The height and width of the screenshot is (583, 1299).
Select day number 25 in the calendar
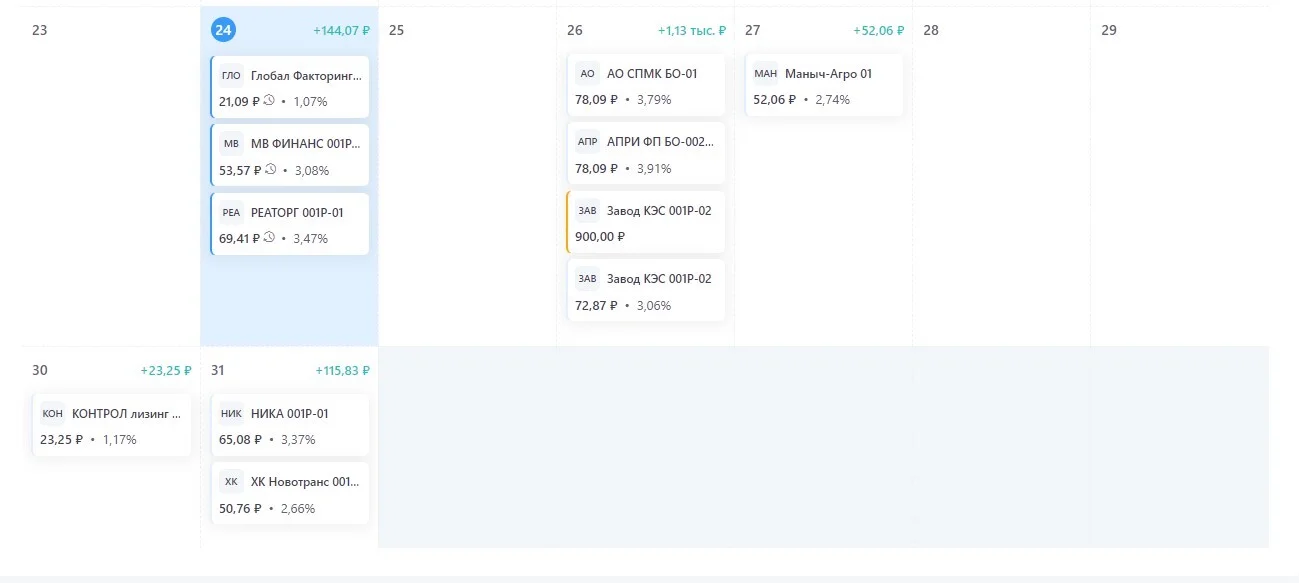coord(396,30)
